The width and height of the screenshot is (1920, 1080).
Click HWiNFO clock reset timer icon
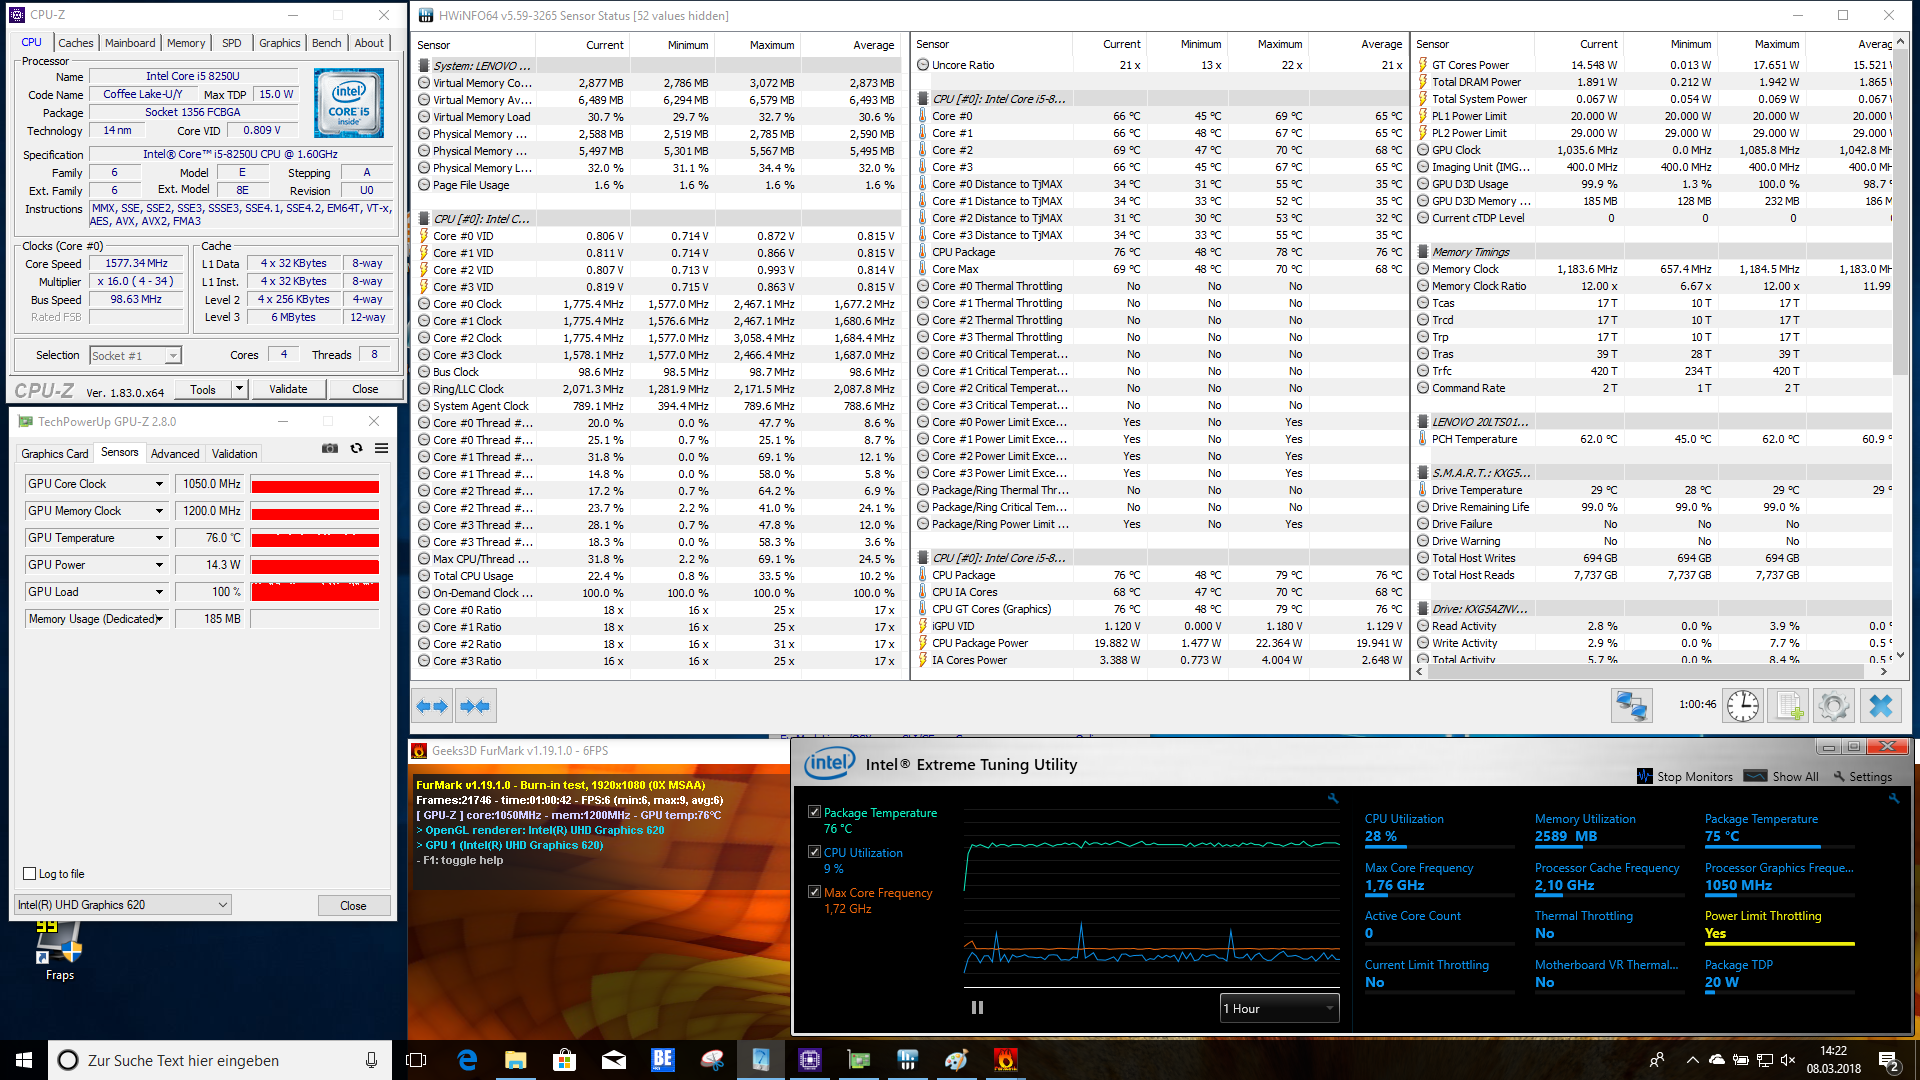click(x=1743, y=706)
